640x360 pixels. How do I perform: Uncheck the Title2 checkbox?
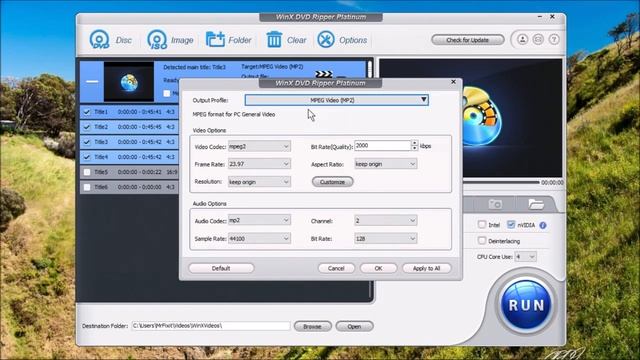[87, 127]
